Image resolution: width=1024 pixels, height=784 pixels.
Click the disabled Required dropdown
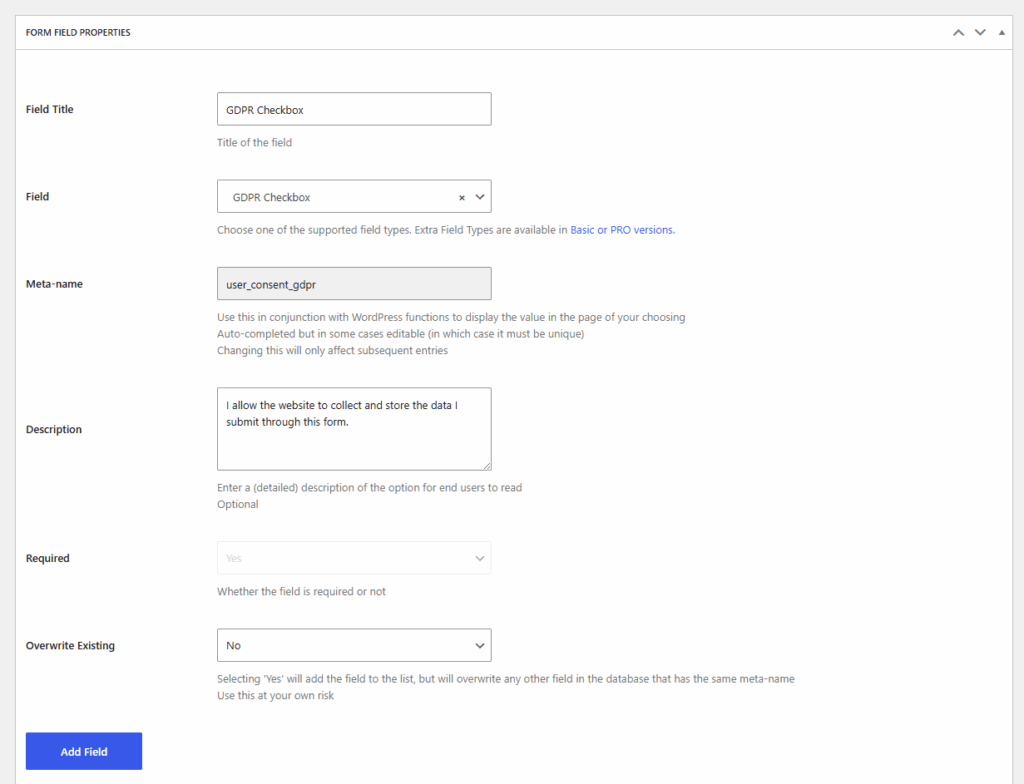click(354, 557)
